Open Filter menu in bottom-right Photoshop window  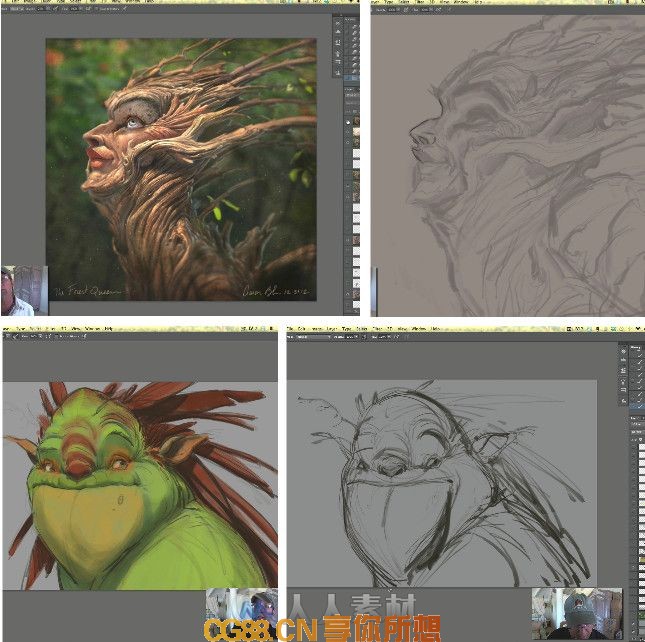point(377,329)
